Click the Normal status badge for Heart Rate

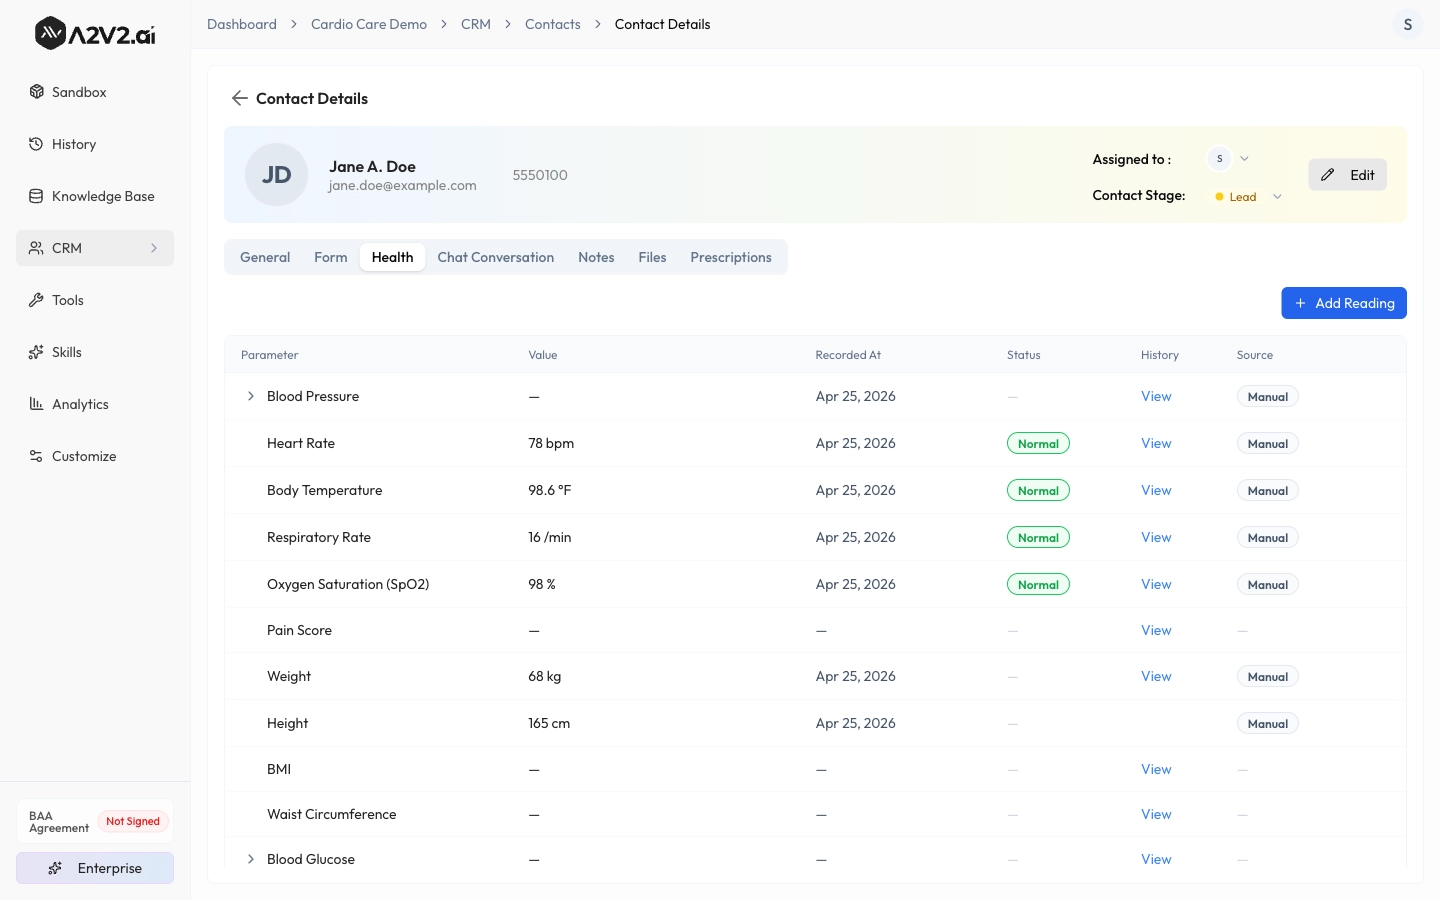1038,443
